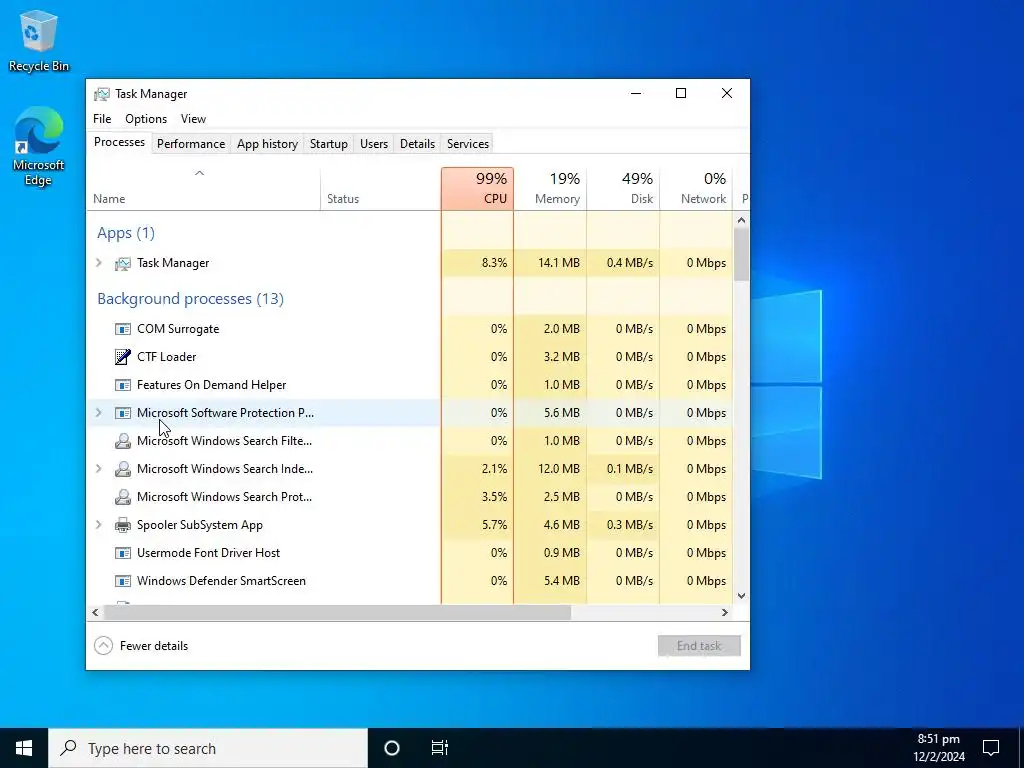Switch to the Users tab
1024x768 pixels.
click(374, 144)
